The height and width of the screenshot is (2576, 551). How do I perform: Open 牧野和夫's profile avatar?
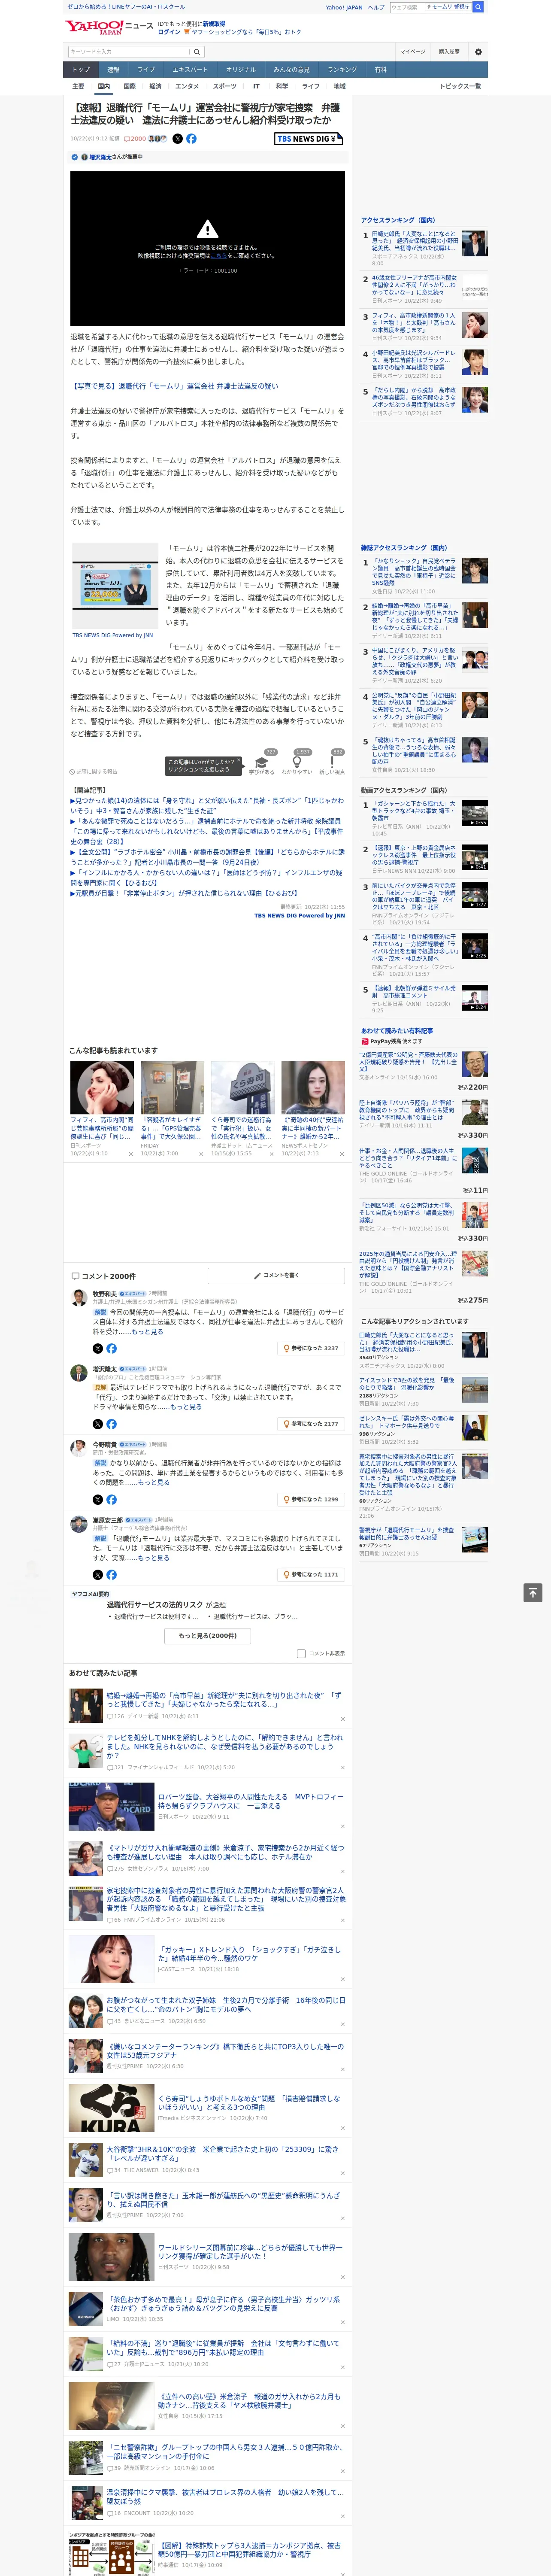[78, 1298]
